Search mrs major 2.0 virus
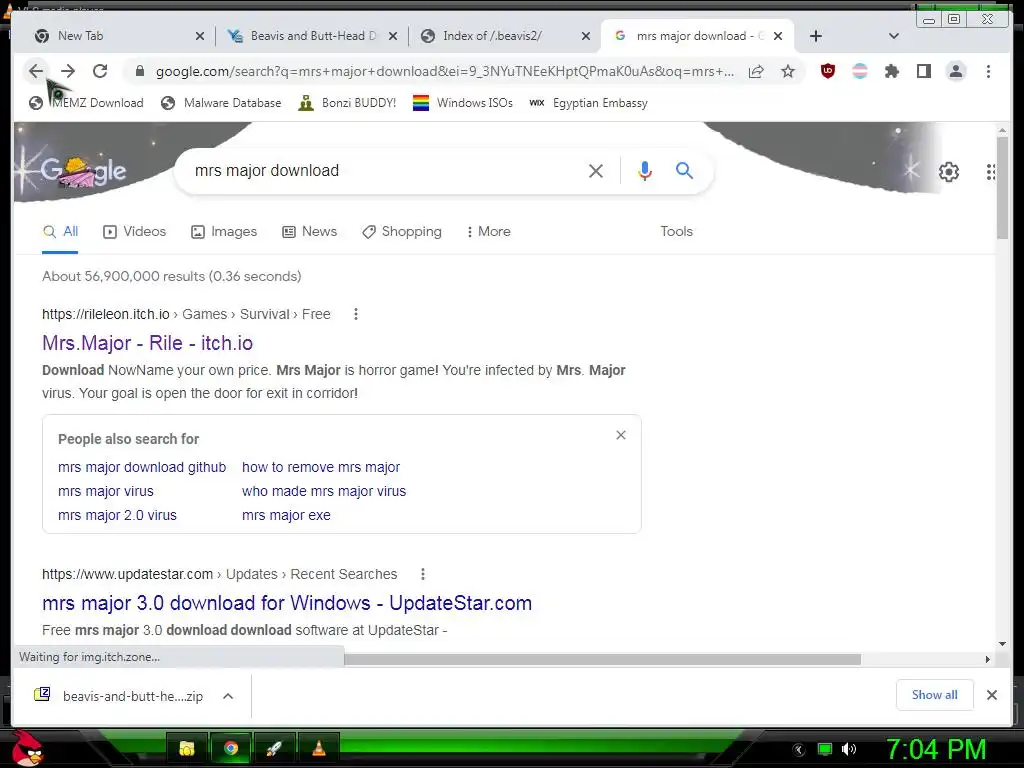The image size is (1024, 768). (x=118, y=515)
